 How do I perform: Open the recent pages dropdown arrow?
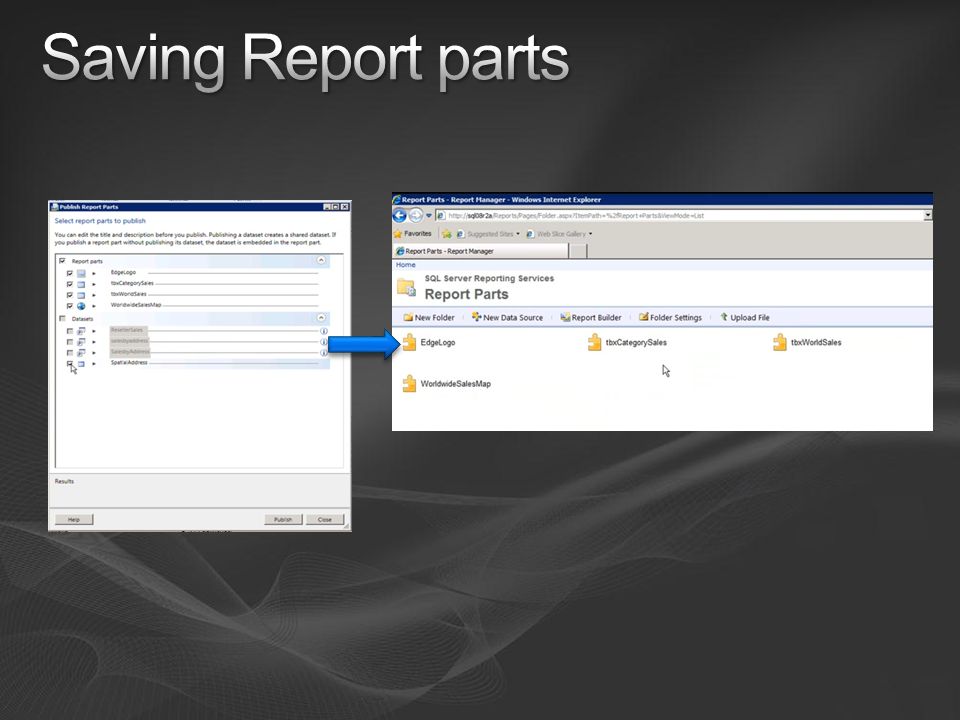[x=429, y=216]
